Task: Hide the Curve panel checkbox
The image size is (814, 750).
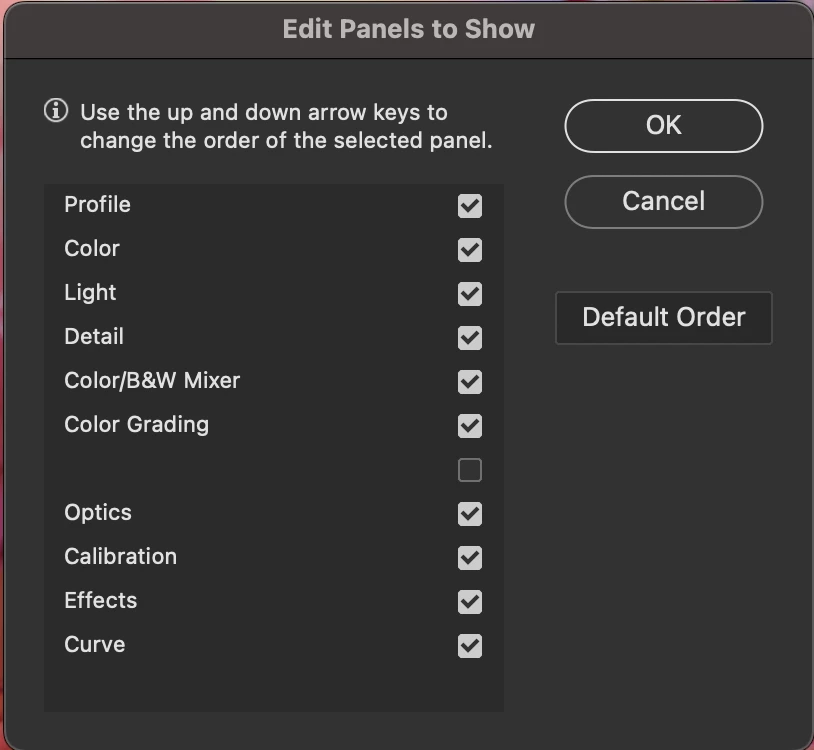Action: [x=469, y=646]
